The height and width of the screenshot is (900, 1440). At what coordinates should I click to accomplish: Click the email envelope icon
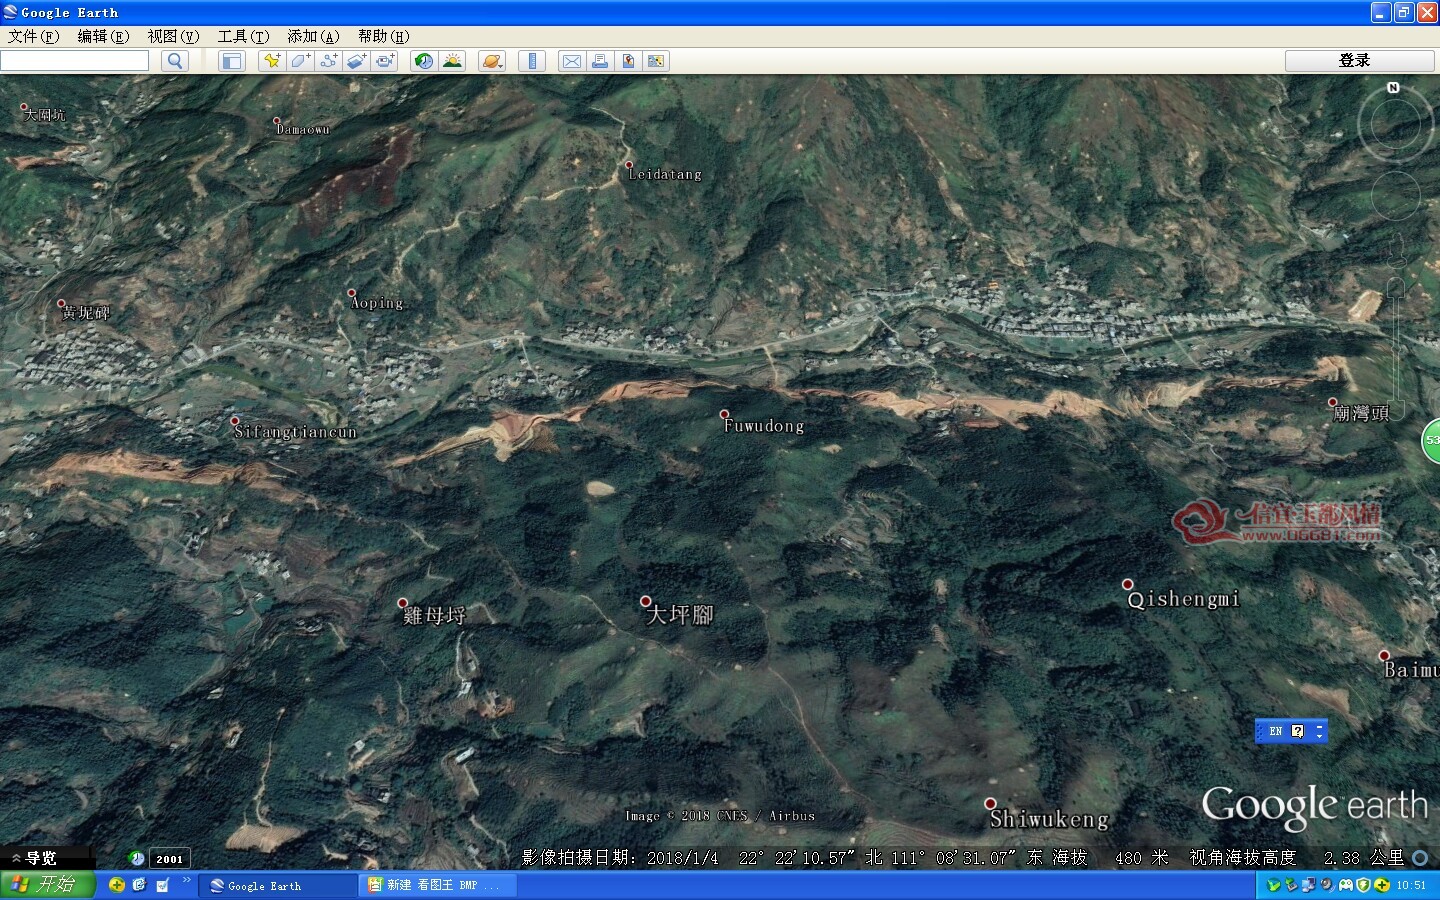(x=571, y=61)
